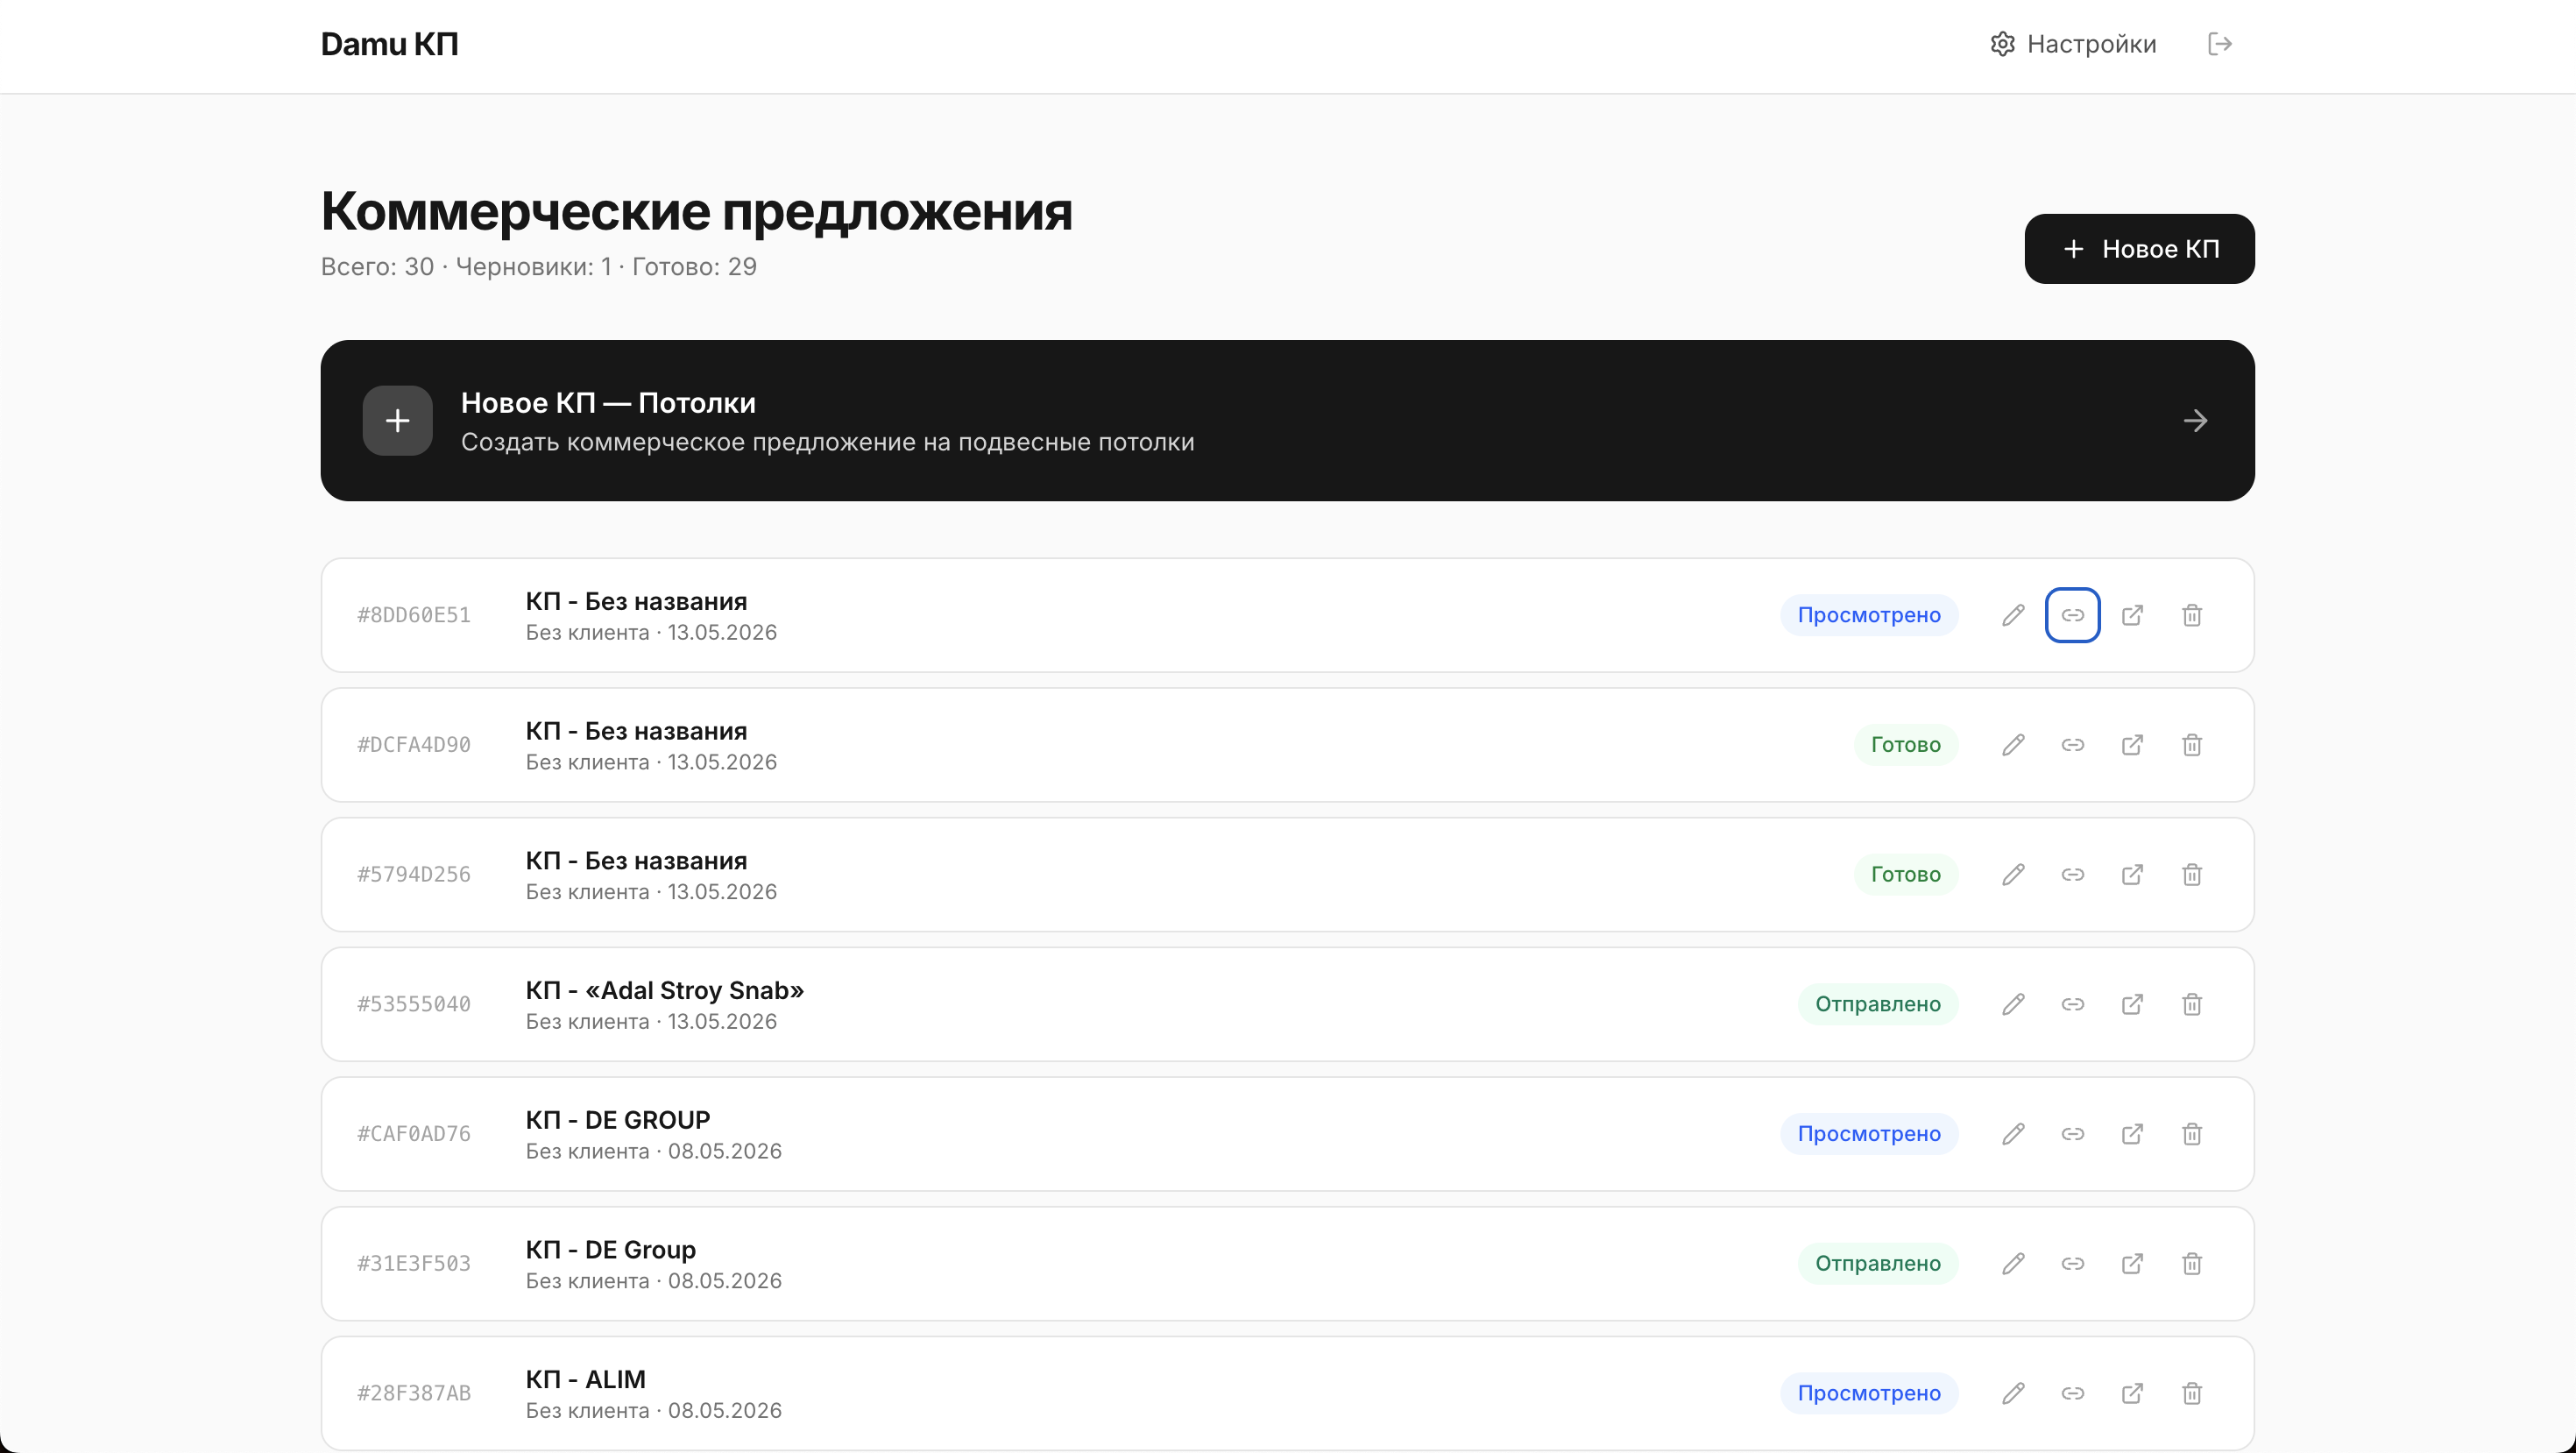Click plus icon in Потолки banner
This screenshot has height=1453, width=2576.
coord(398,421)
